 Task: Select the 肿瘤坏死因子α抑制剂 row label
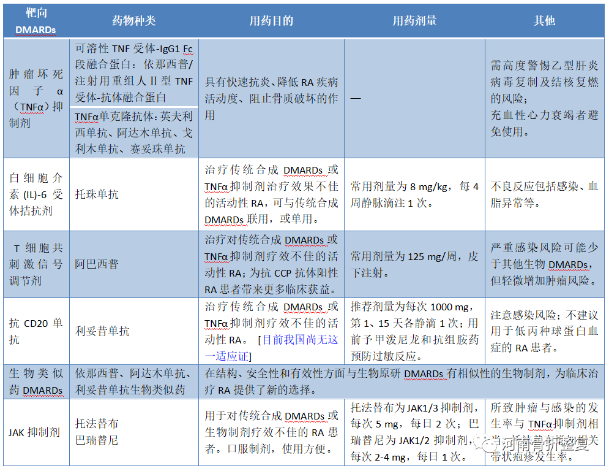pos(33,98)
